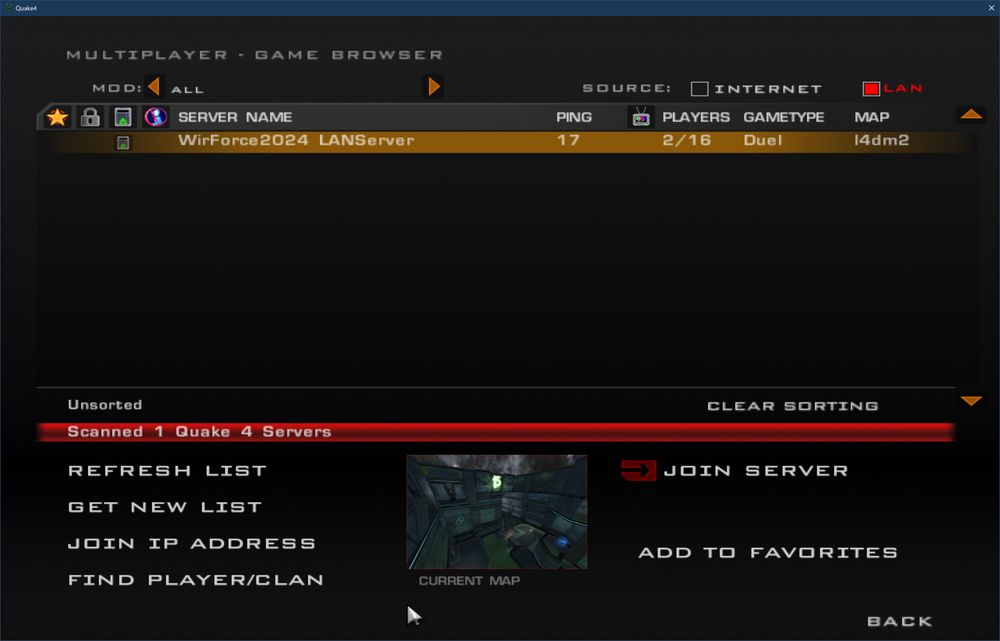
Task: Click the Unsorted status label
Action: click(x=105, y=405)
